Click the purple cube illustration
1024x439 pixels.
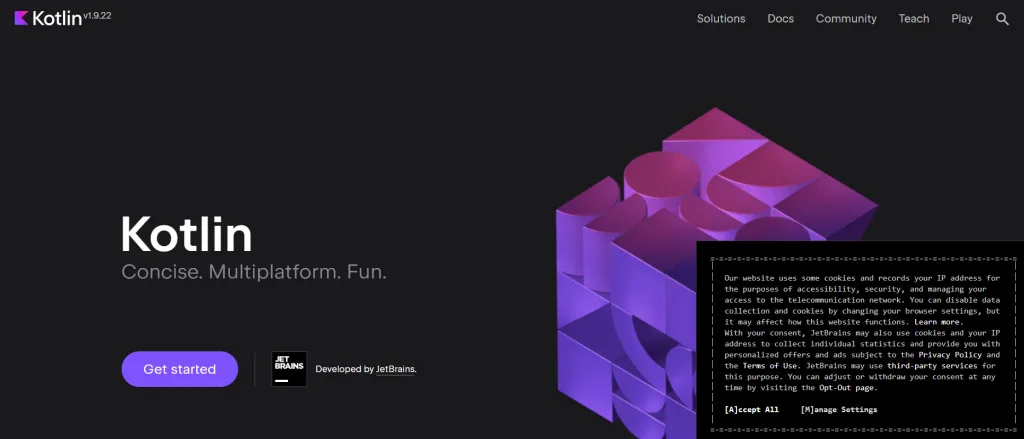click(x=718, y=274)
